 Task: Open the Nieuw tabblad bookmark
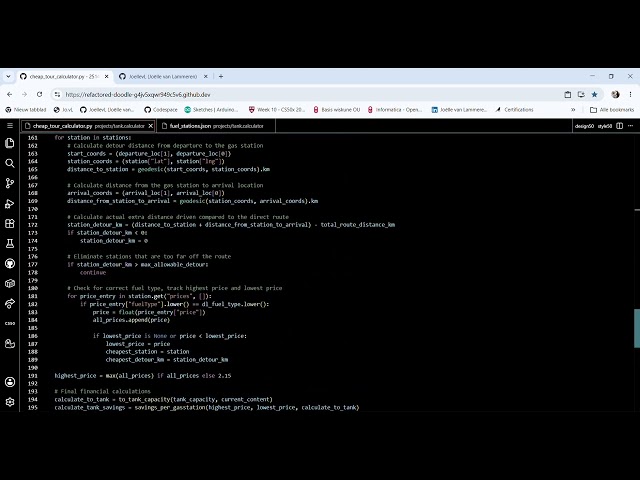coord(26,110)
